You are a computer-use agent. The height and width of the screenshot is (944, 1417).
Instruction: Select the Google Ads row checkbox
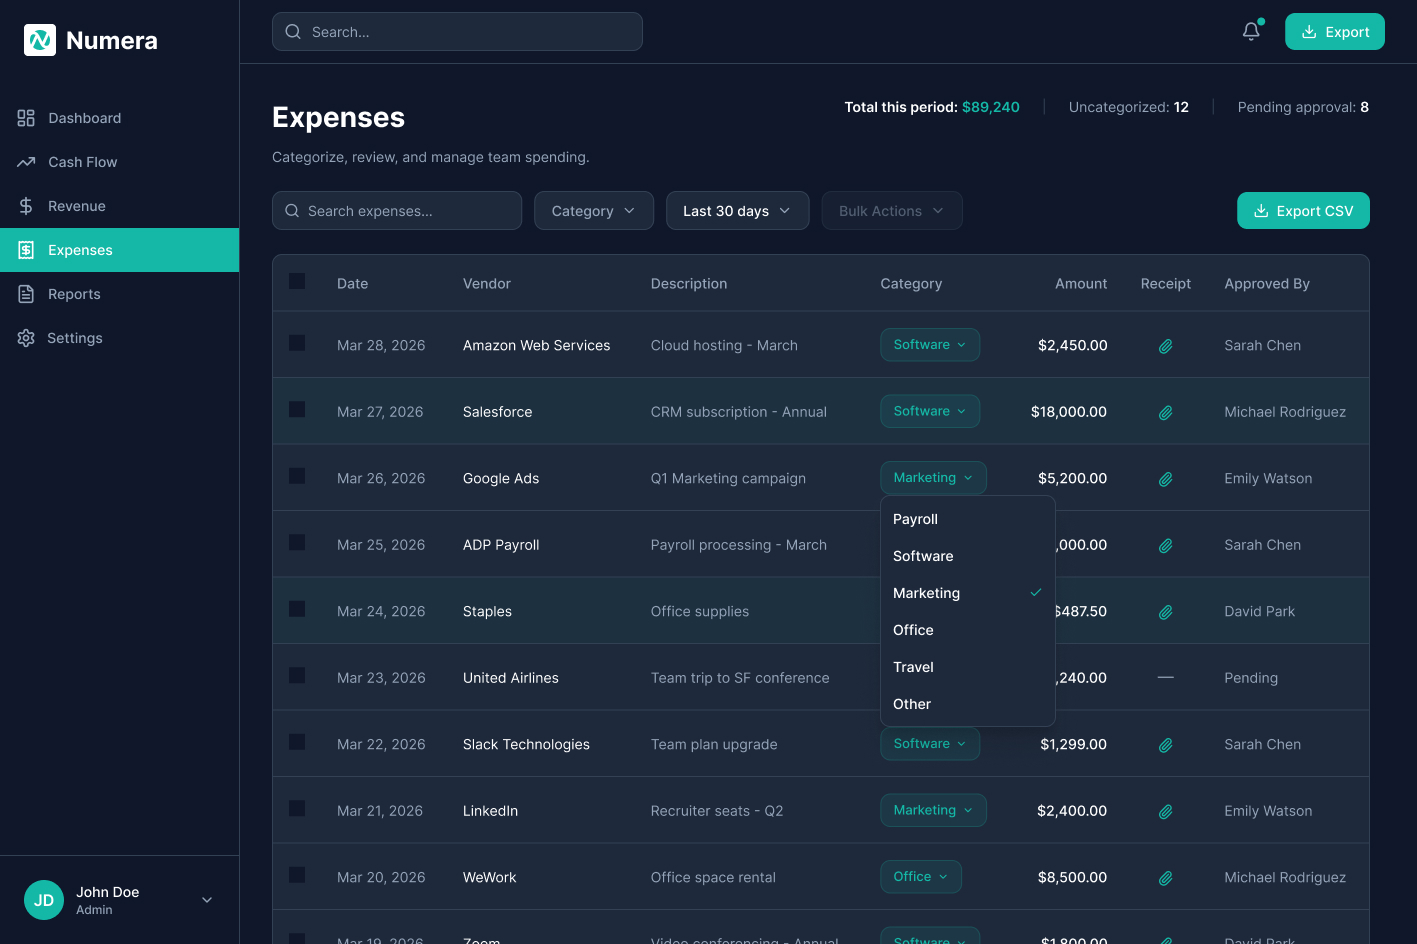tap(297, 476)
